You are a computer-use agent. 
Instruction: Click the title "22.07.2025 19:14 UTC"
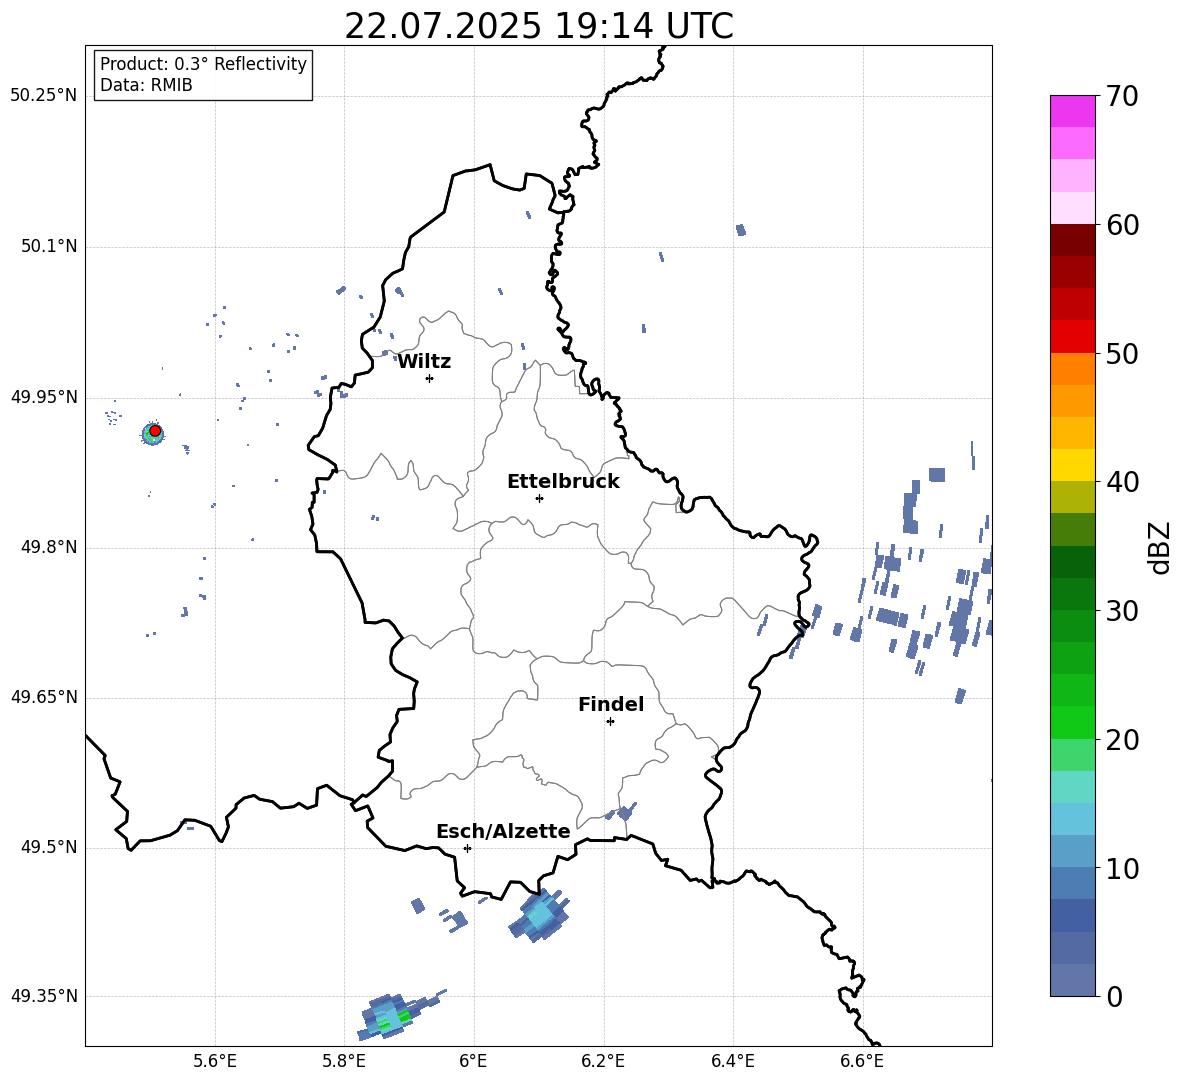(538, 26)
